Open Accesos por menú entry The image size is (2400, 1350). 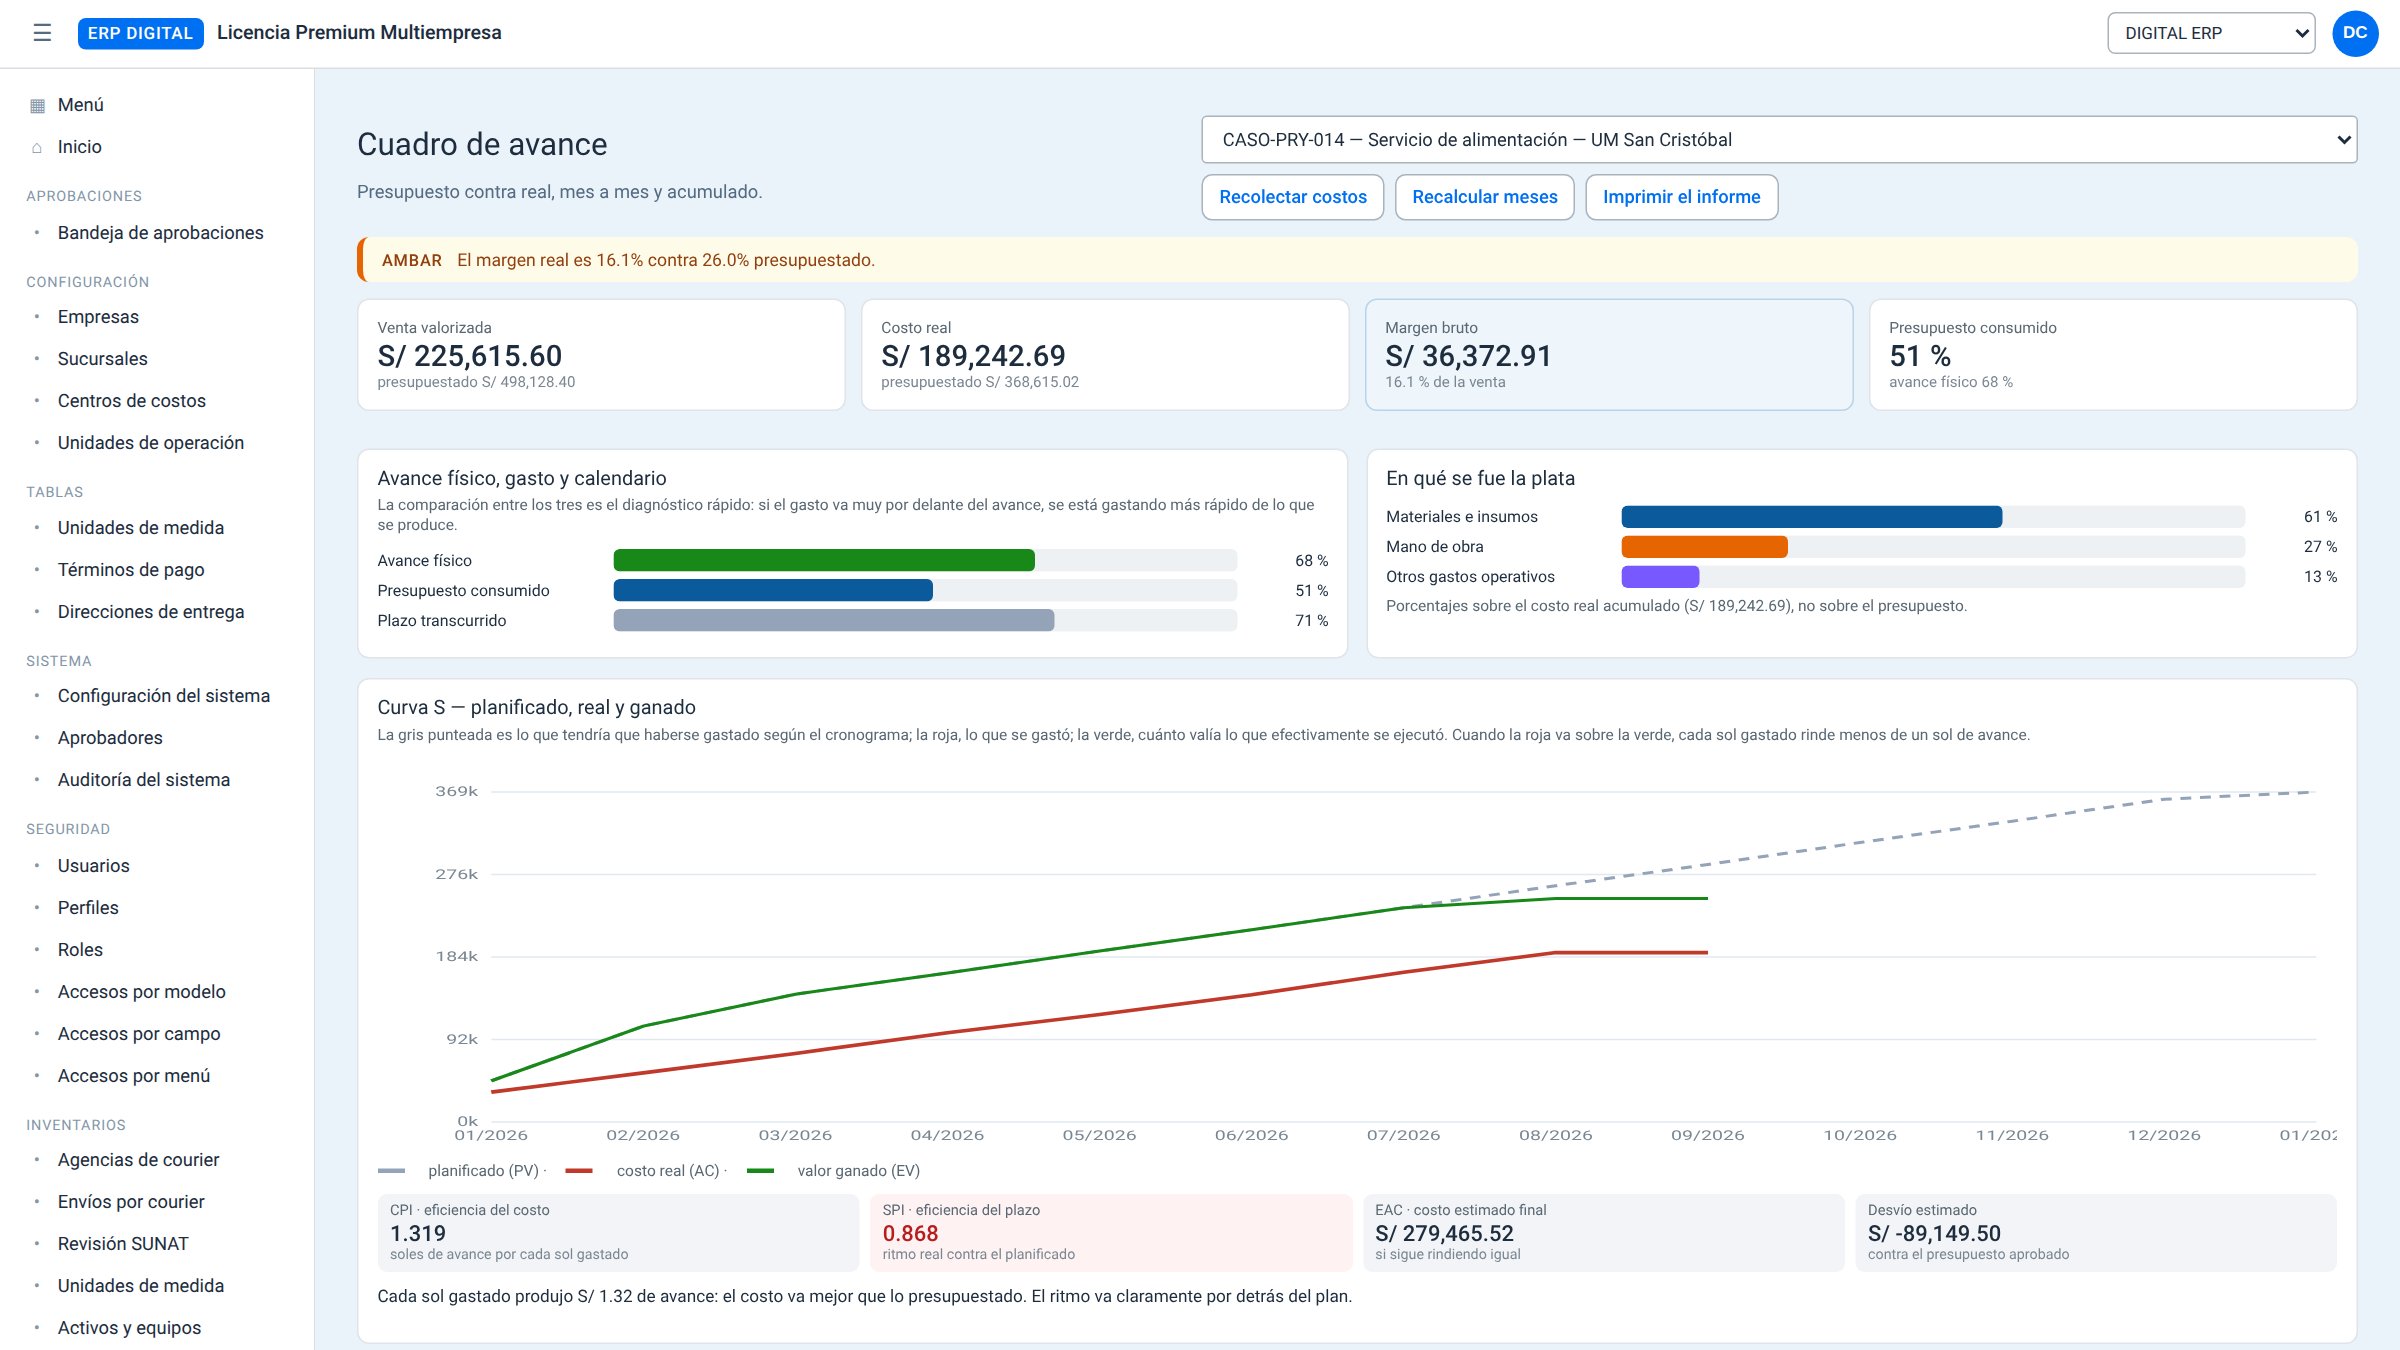[x=134, y=1076]
